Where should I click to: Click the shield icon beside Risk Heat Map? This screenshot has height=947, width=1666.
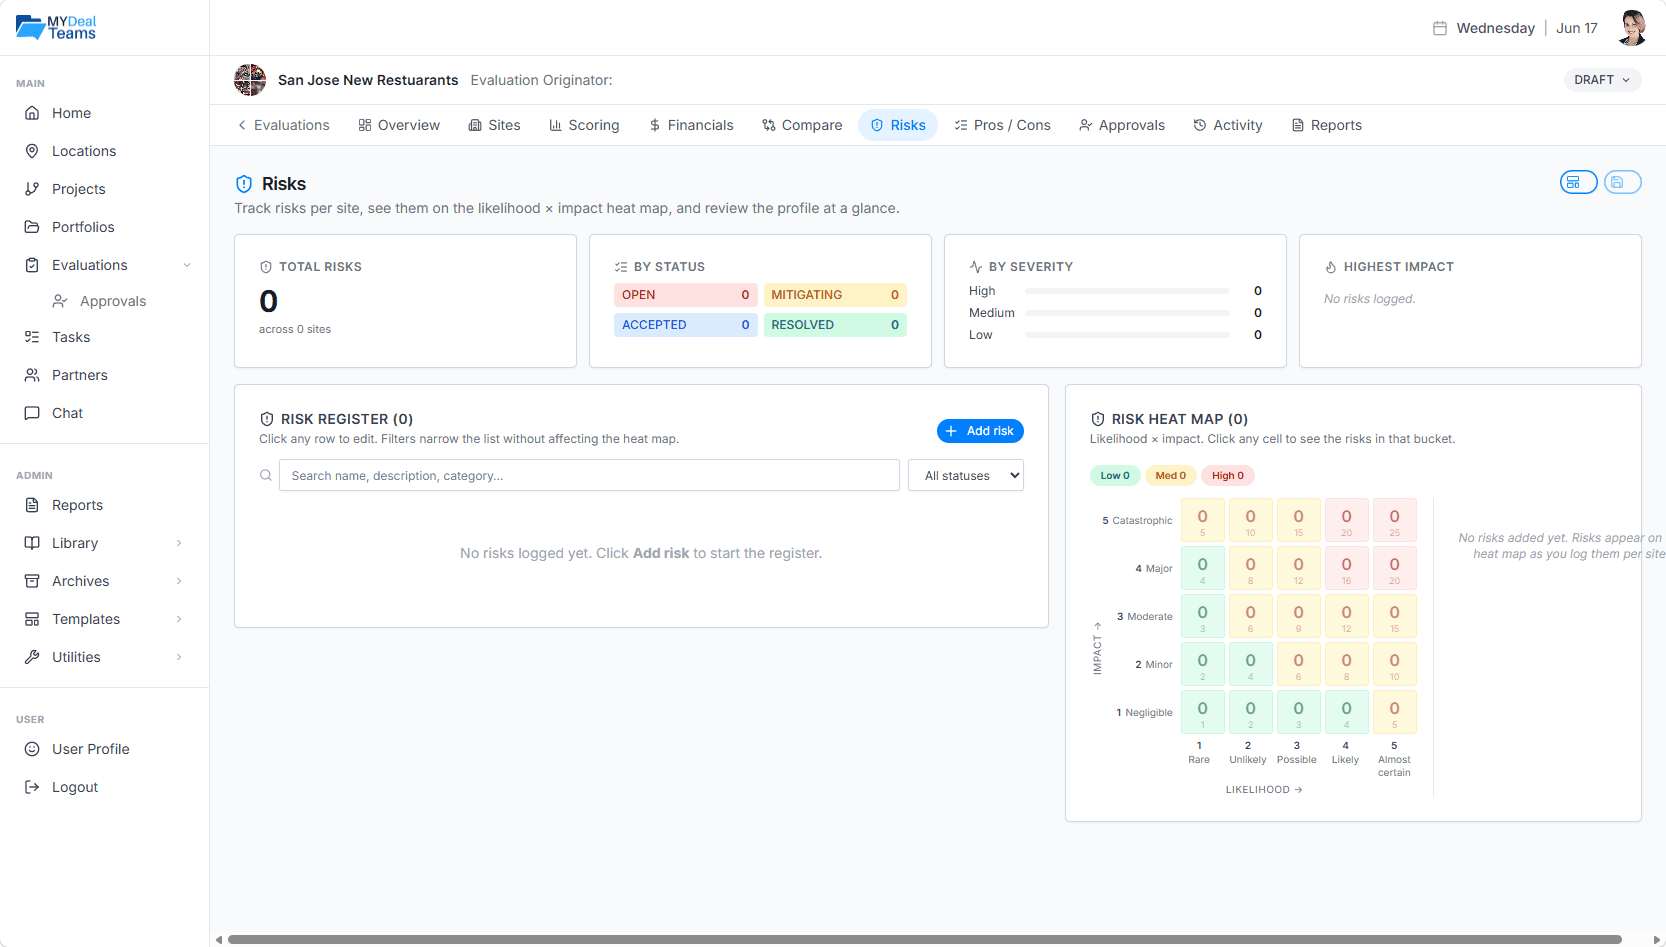point(1098,419)
